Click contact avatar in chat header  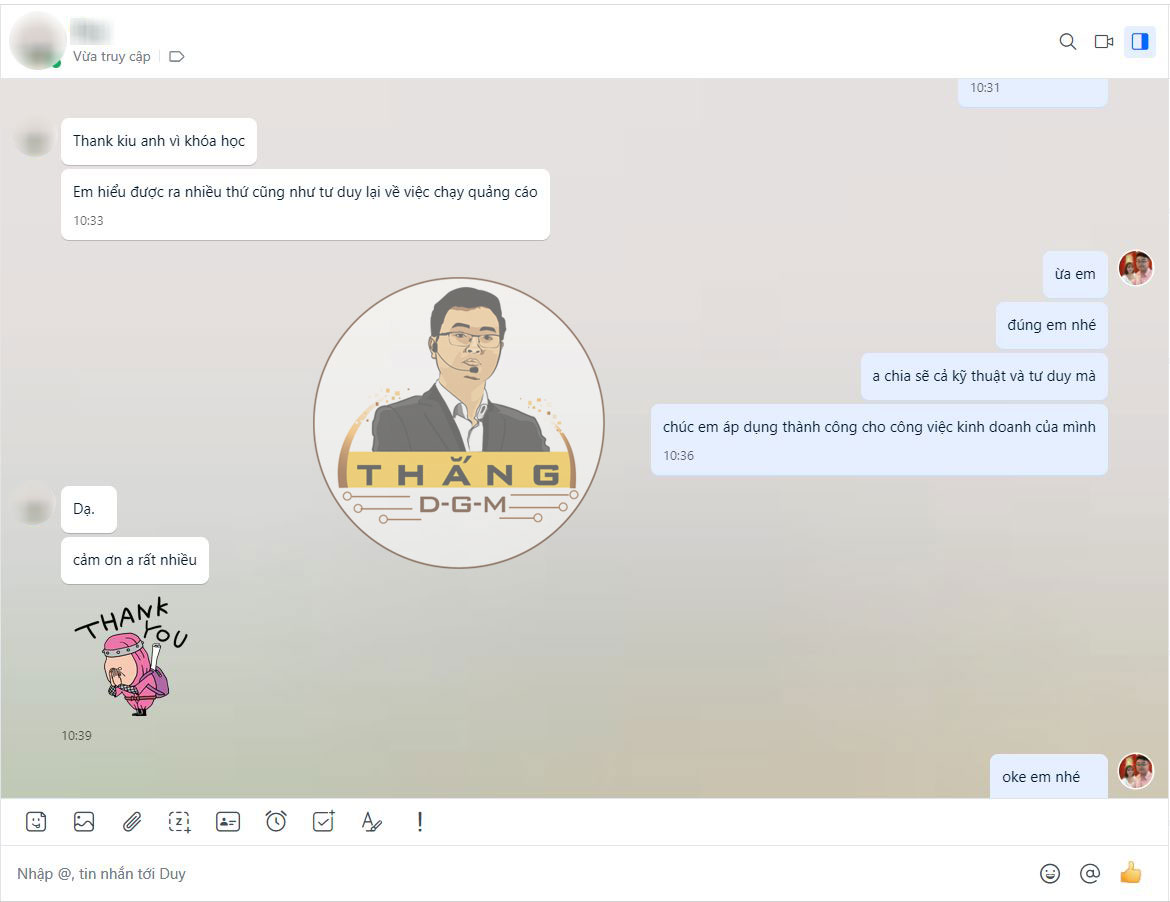point(37,42)
